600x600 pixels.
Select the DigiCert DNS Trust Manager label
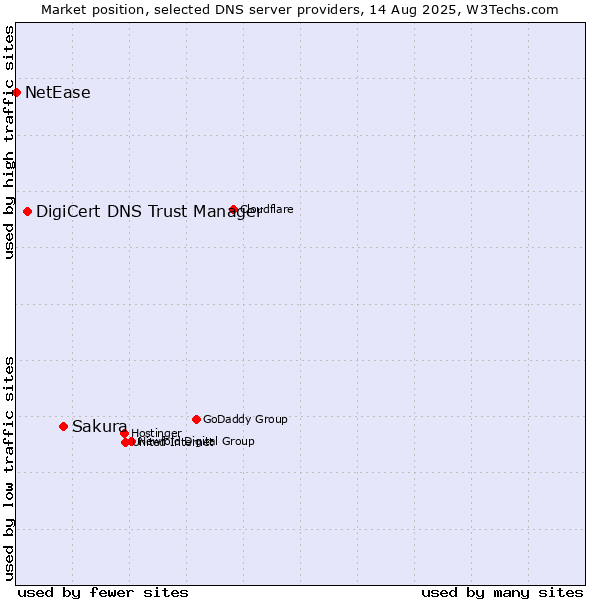click(149, 212)
